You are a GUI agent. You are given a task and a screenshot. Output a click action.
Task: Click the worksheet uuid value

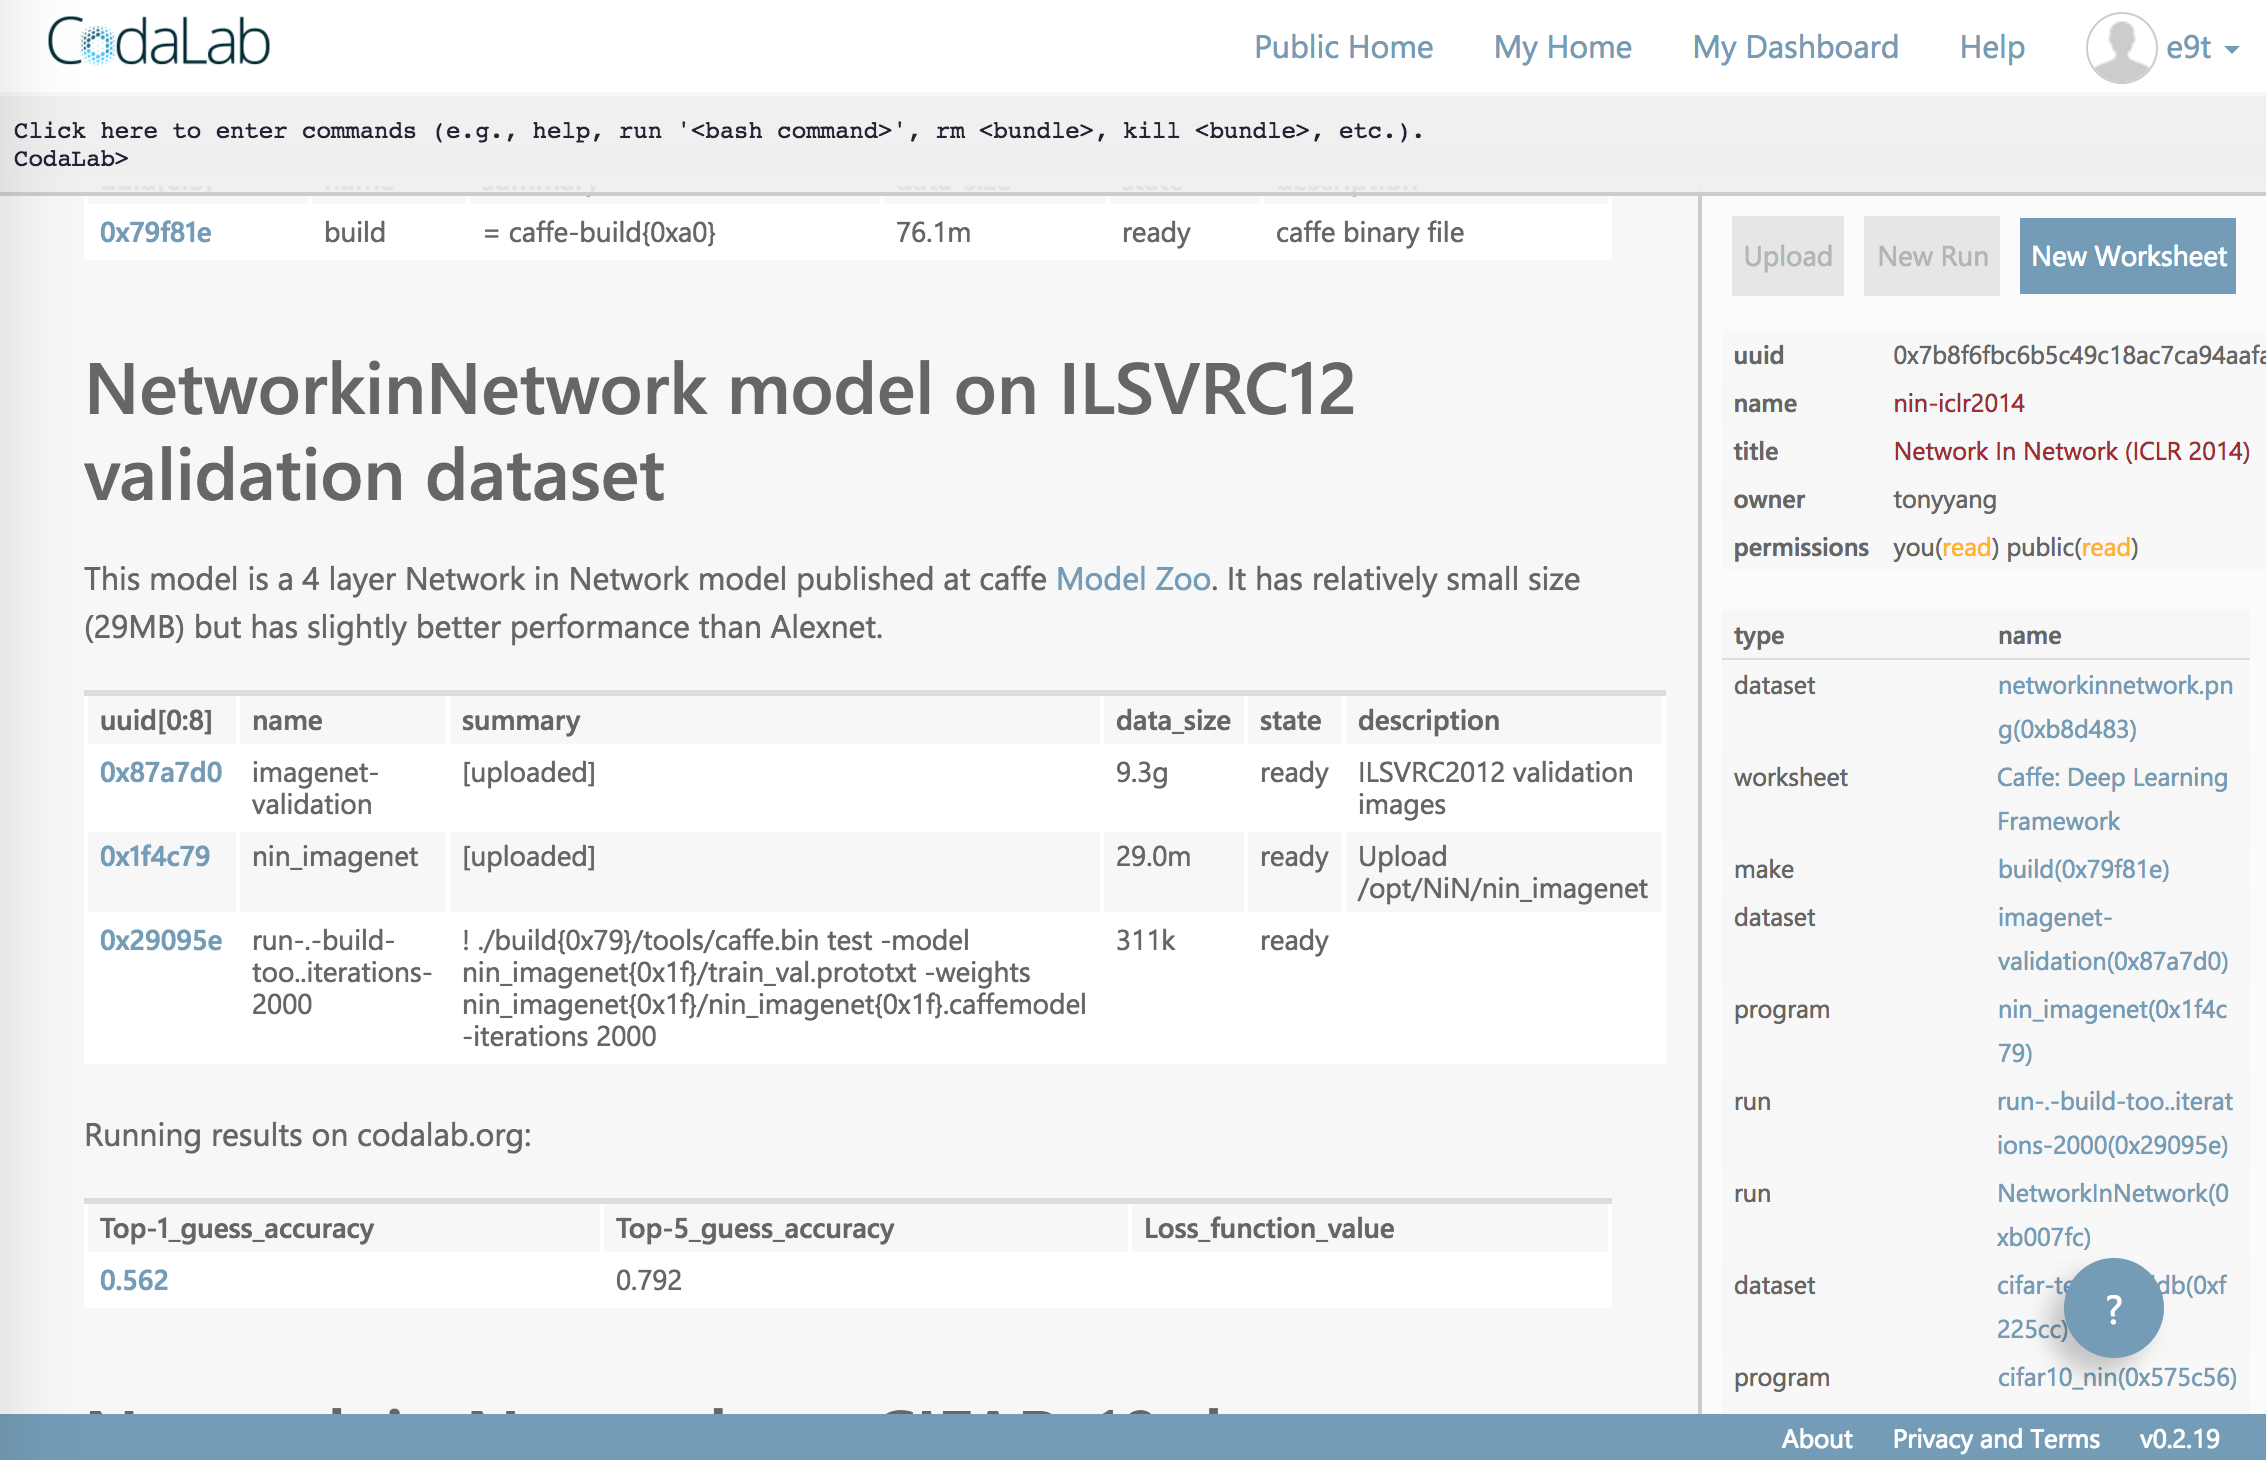(2078, 355)
